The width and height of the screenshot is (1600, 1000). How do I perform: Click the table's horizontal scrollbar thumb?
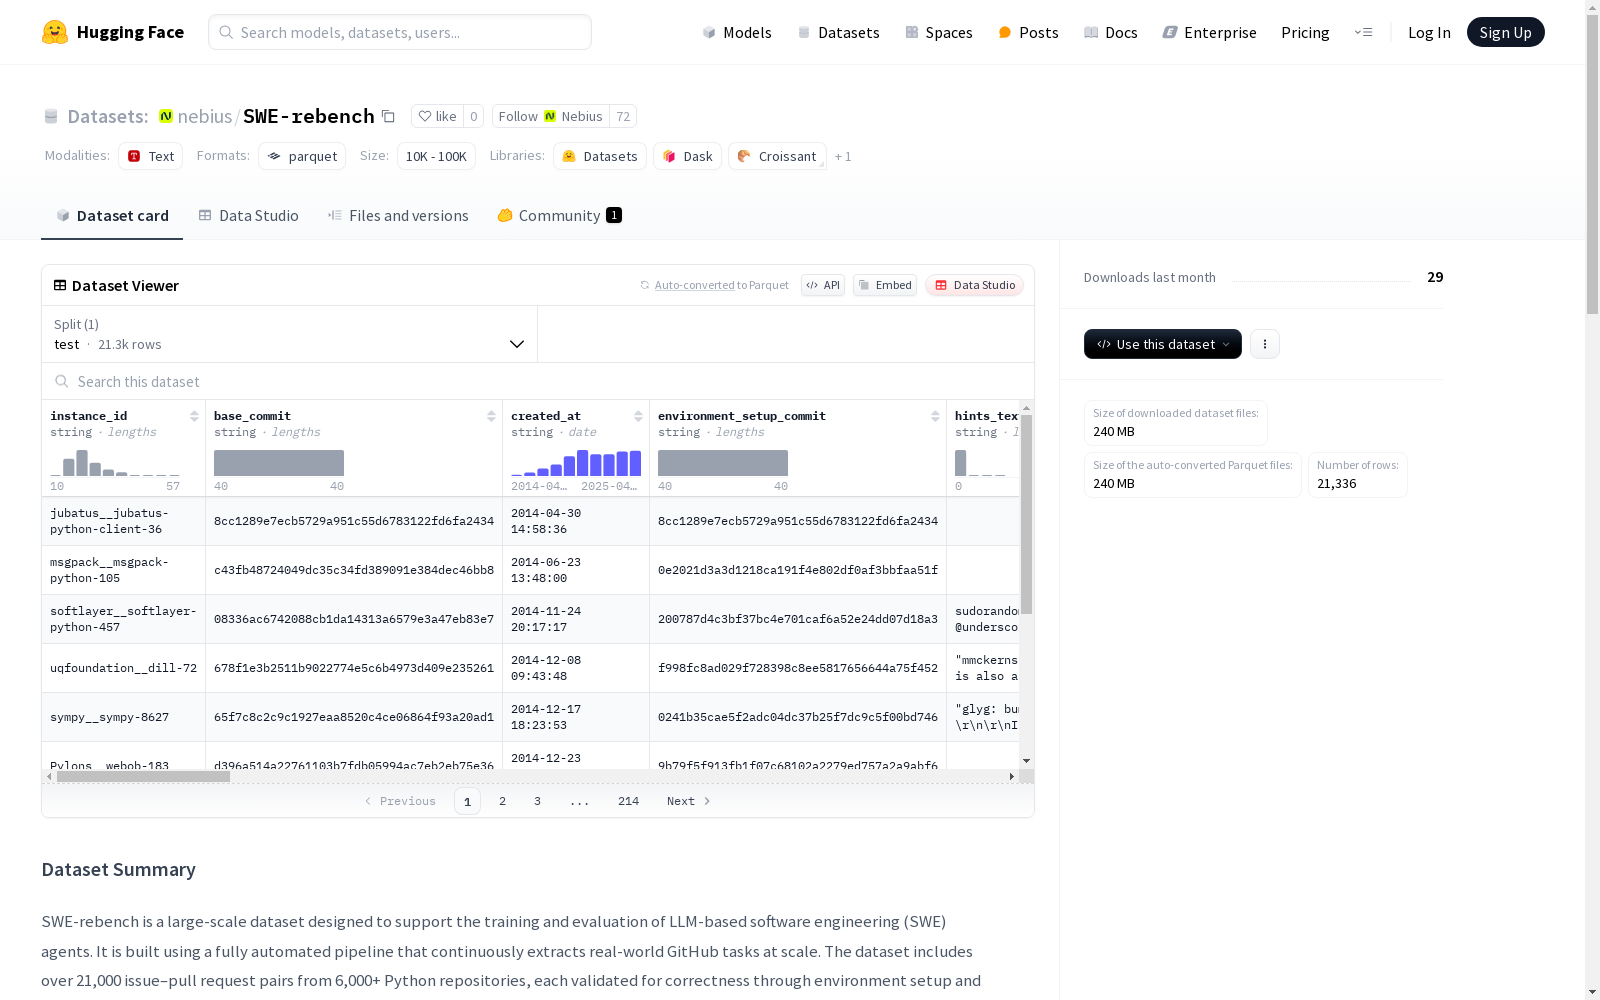click(143, 776)
